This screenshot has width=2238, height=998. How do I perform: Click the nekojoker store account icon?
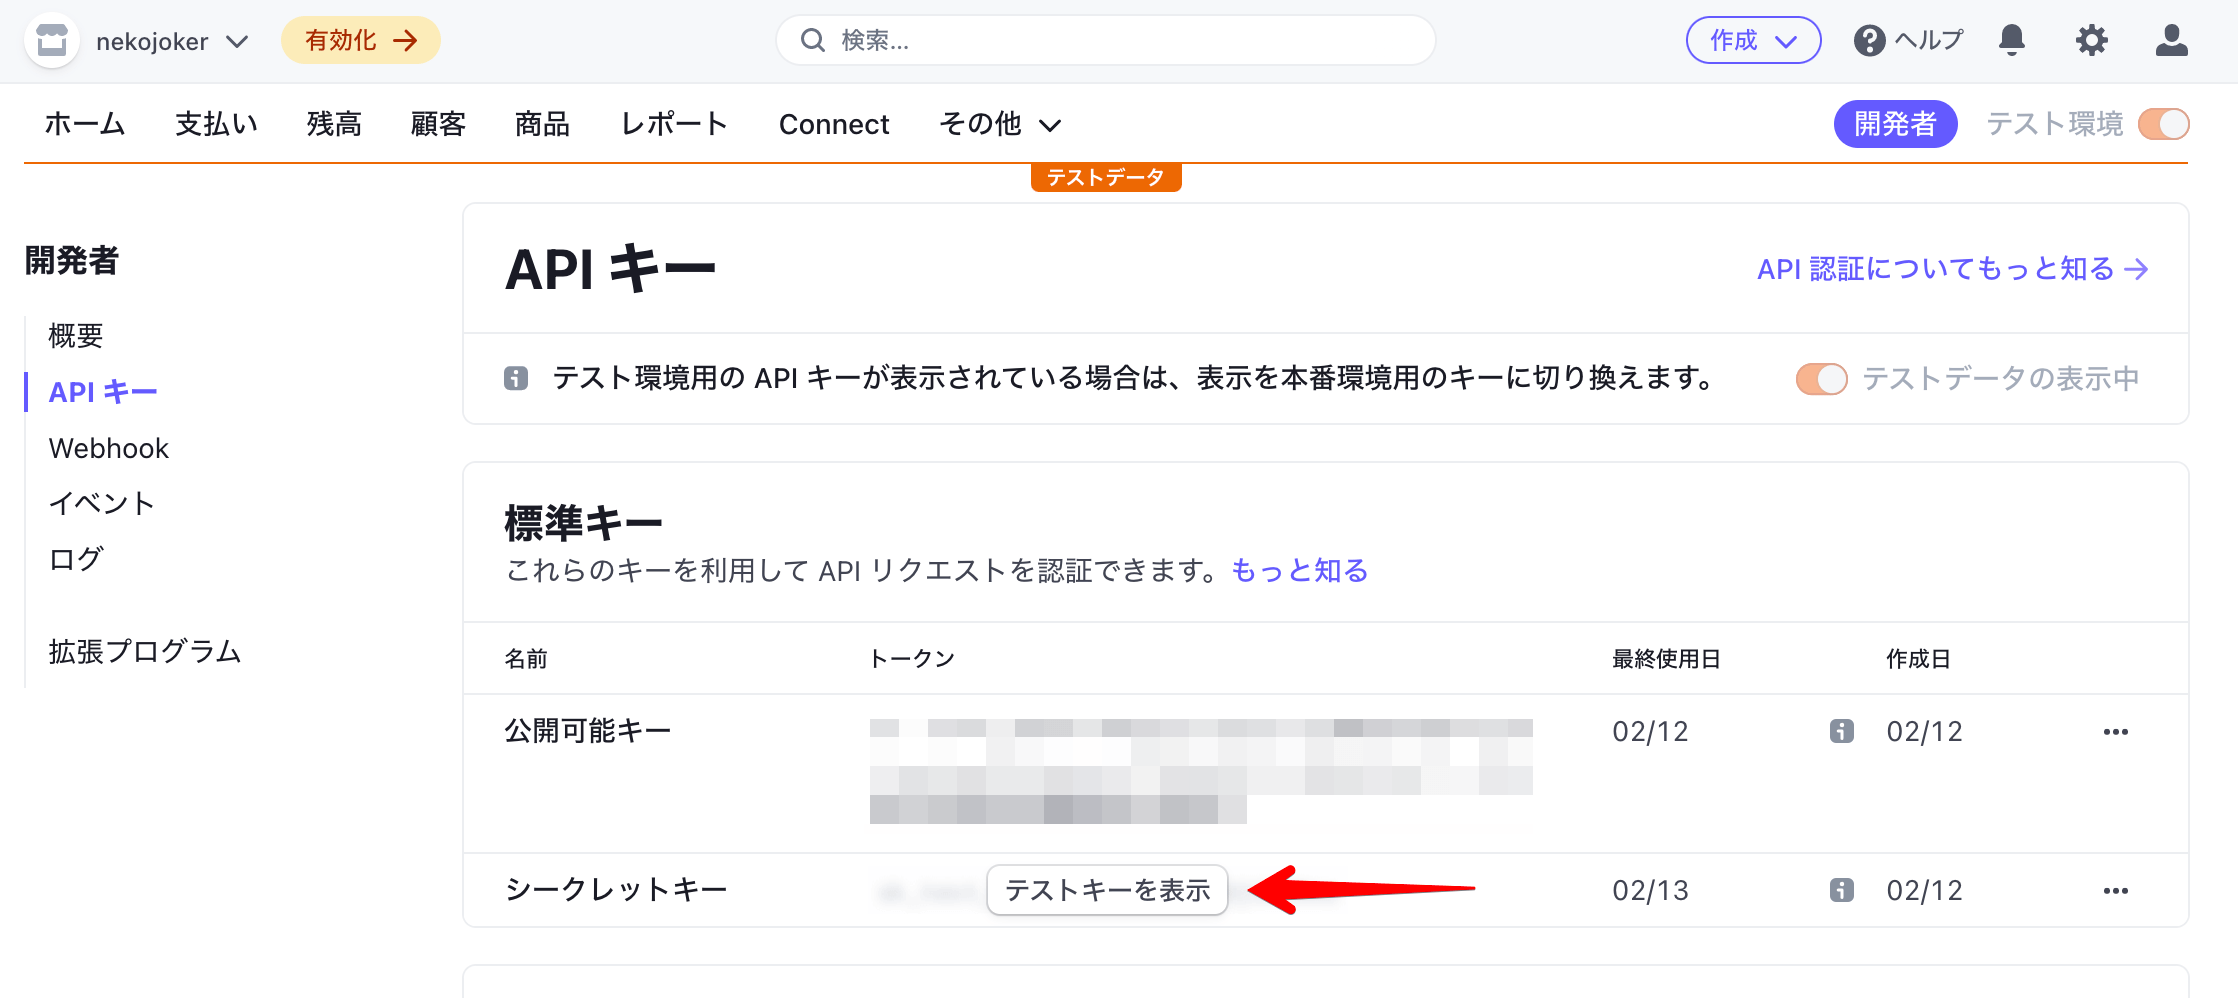coord(52,41)
